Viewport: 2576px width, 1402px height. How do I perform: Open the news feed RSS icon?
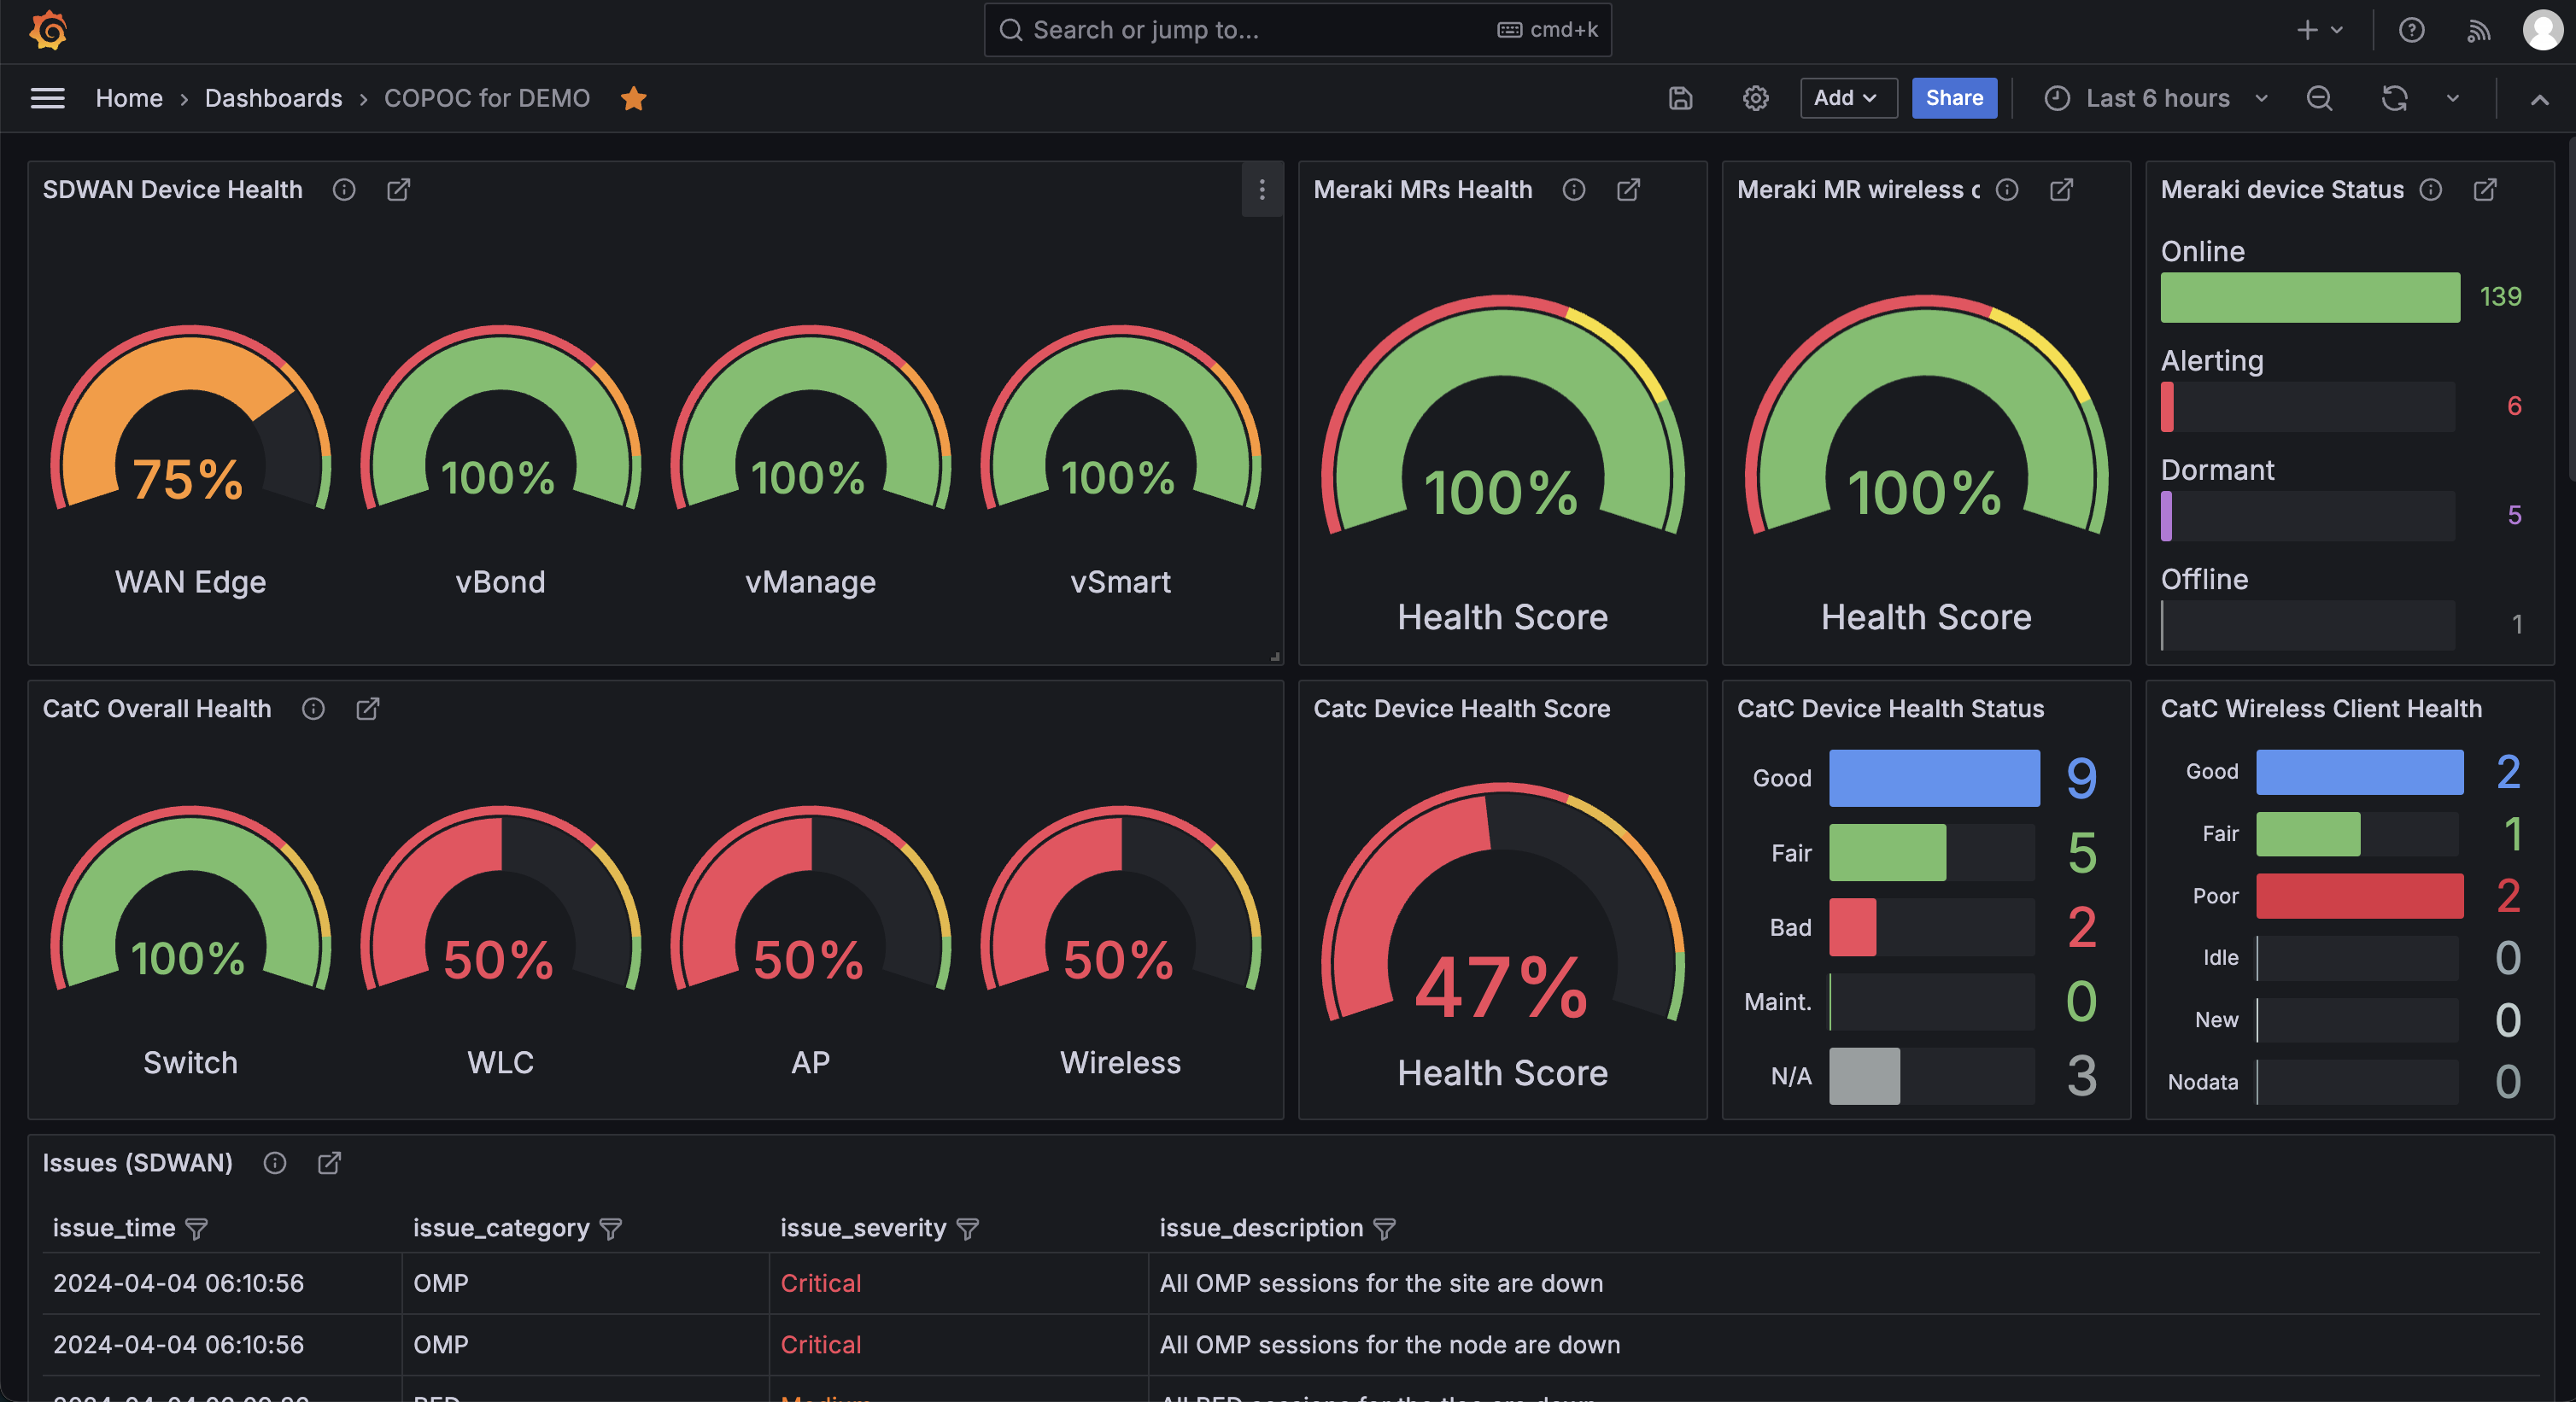point(2477,30)
